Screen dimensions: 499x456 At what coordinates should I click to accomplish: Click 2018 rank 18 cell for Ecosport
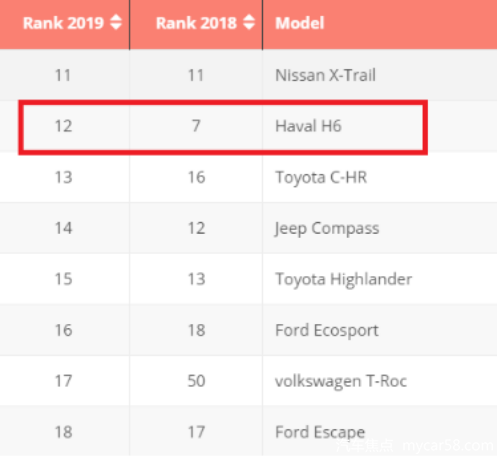196,330
